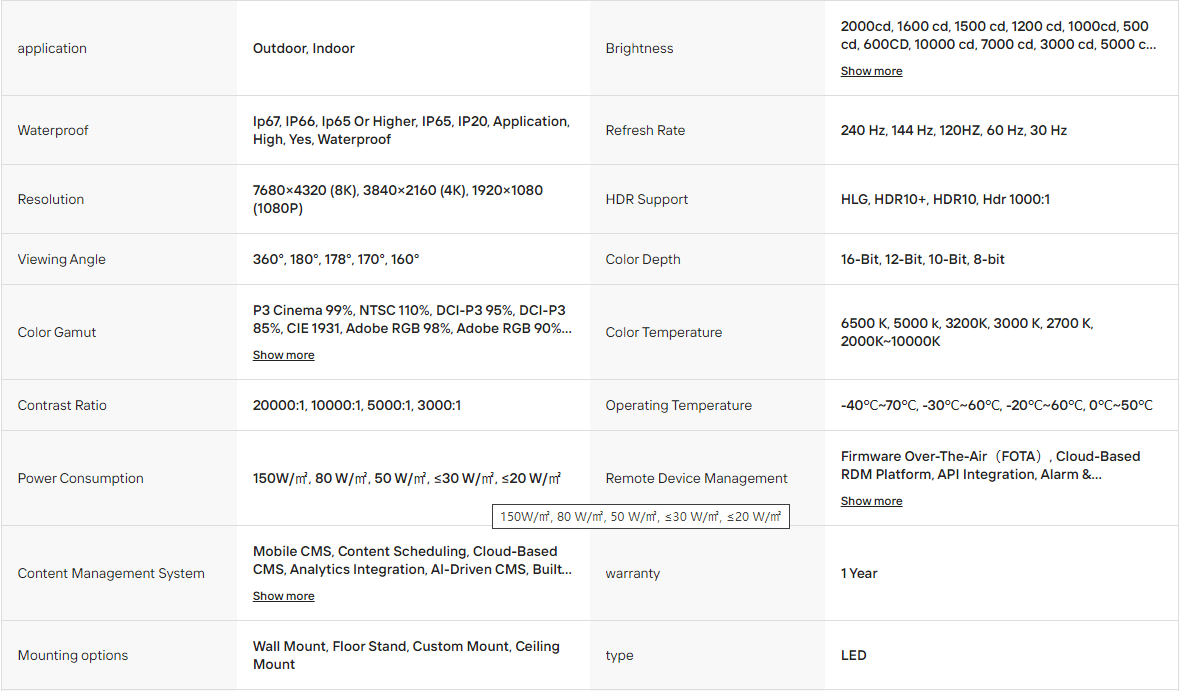The image size is (1180, 691).
Task: Click the 'Viewing Angle' label
Action: 62,259
